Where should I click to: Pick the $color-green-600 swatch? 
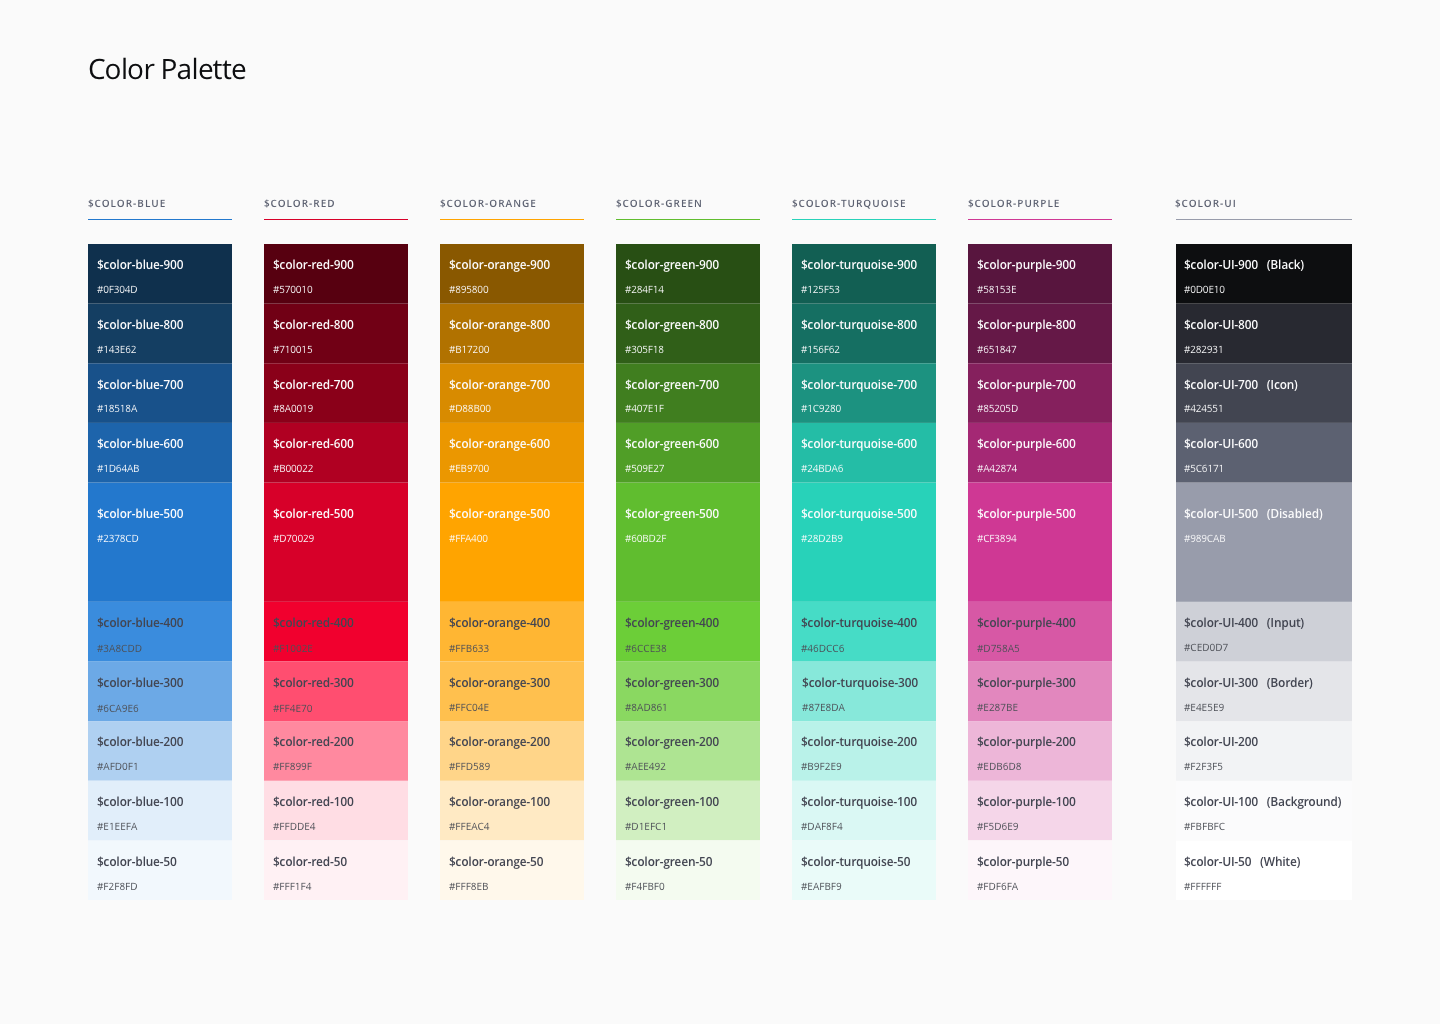tap(688, 453)
